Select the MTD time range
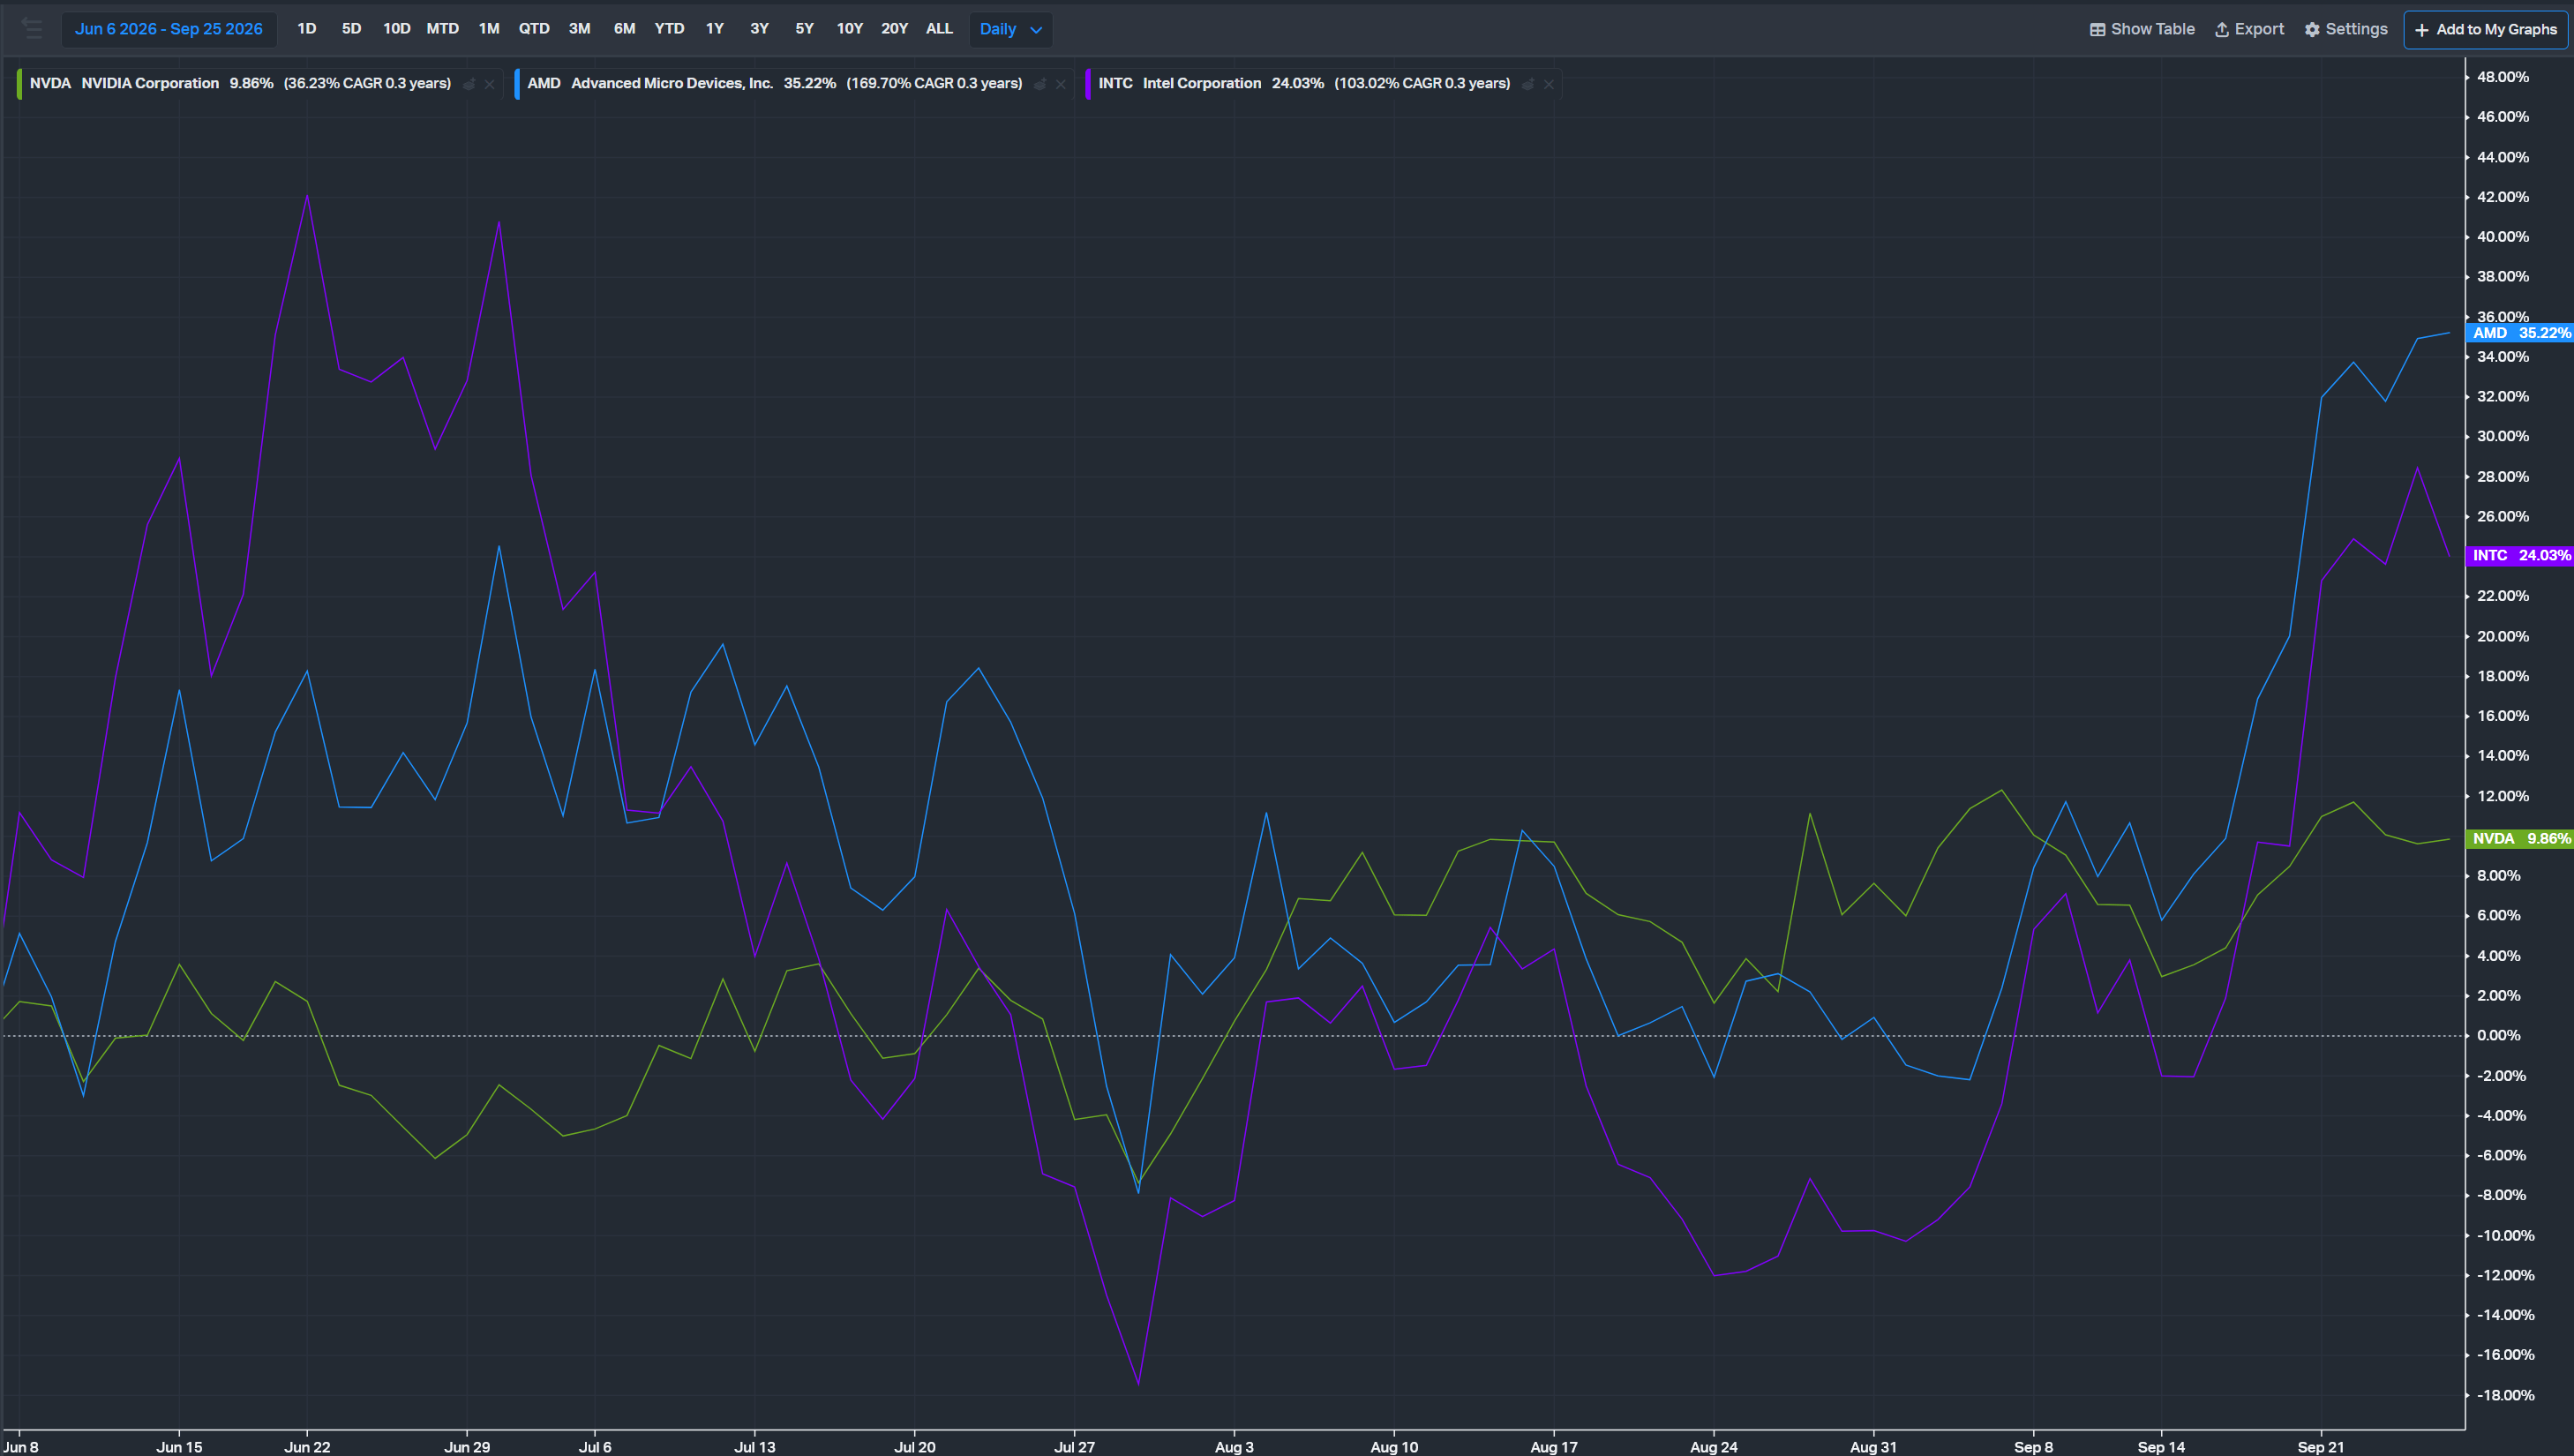Viewport: 2574px width, 1456px height. (x=442, y=29)
